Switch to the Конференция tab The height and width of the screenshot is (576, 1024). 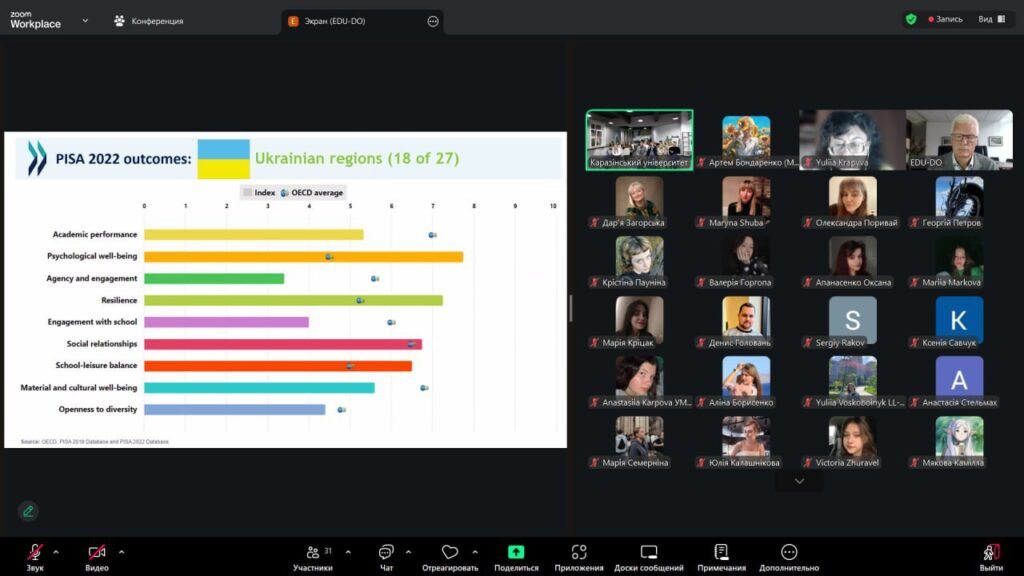coord(148,20)
